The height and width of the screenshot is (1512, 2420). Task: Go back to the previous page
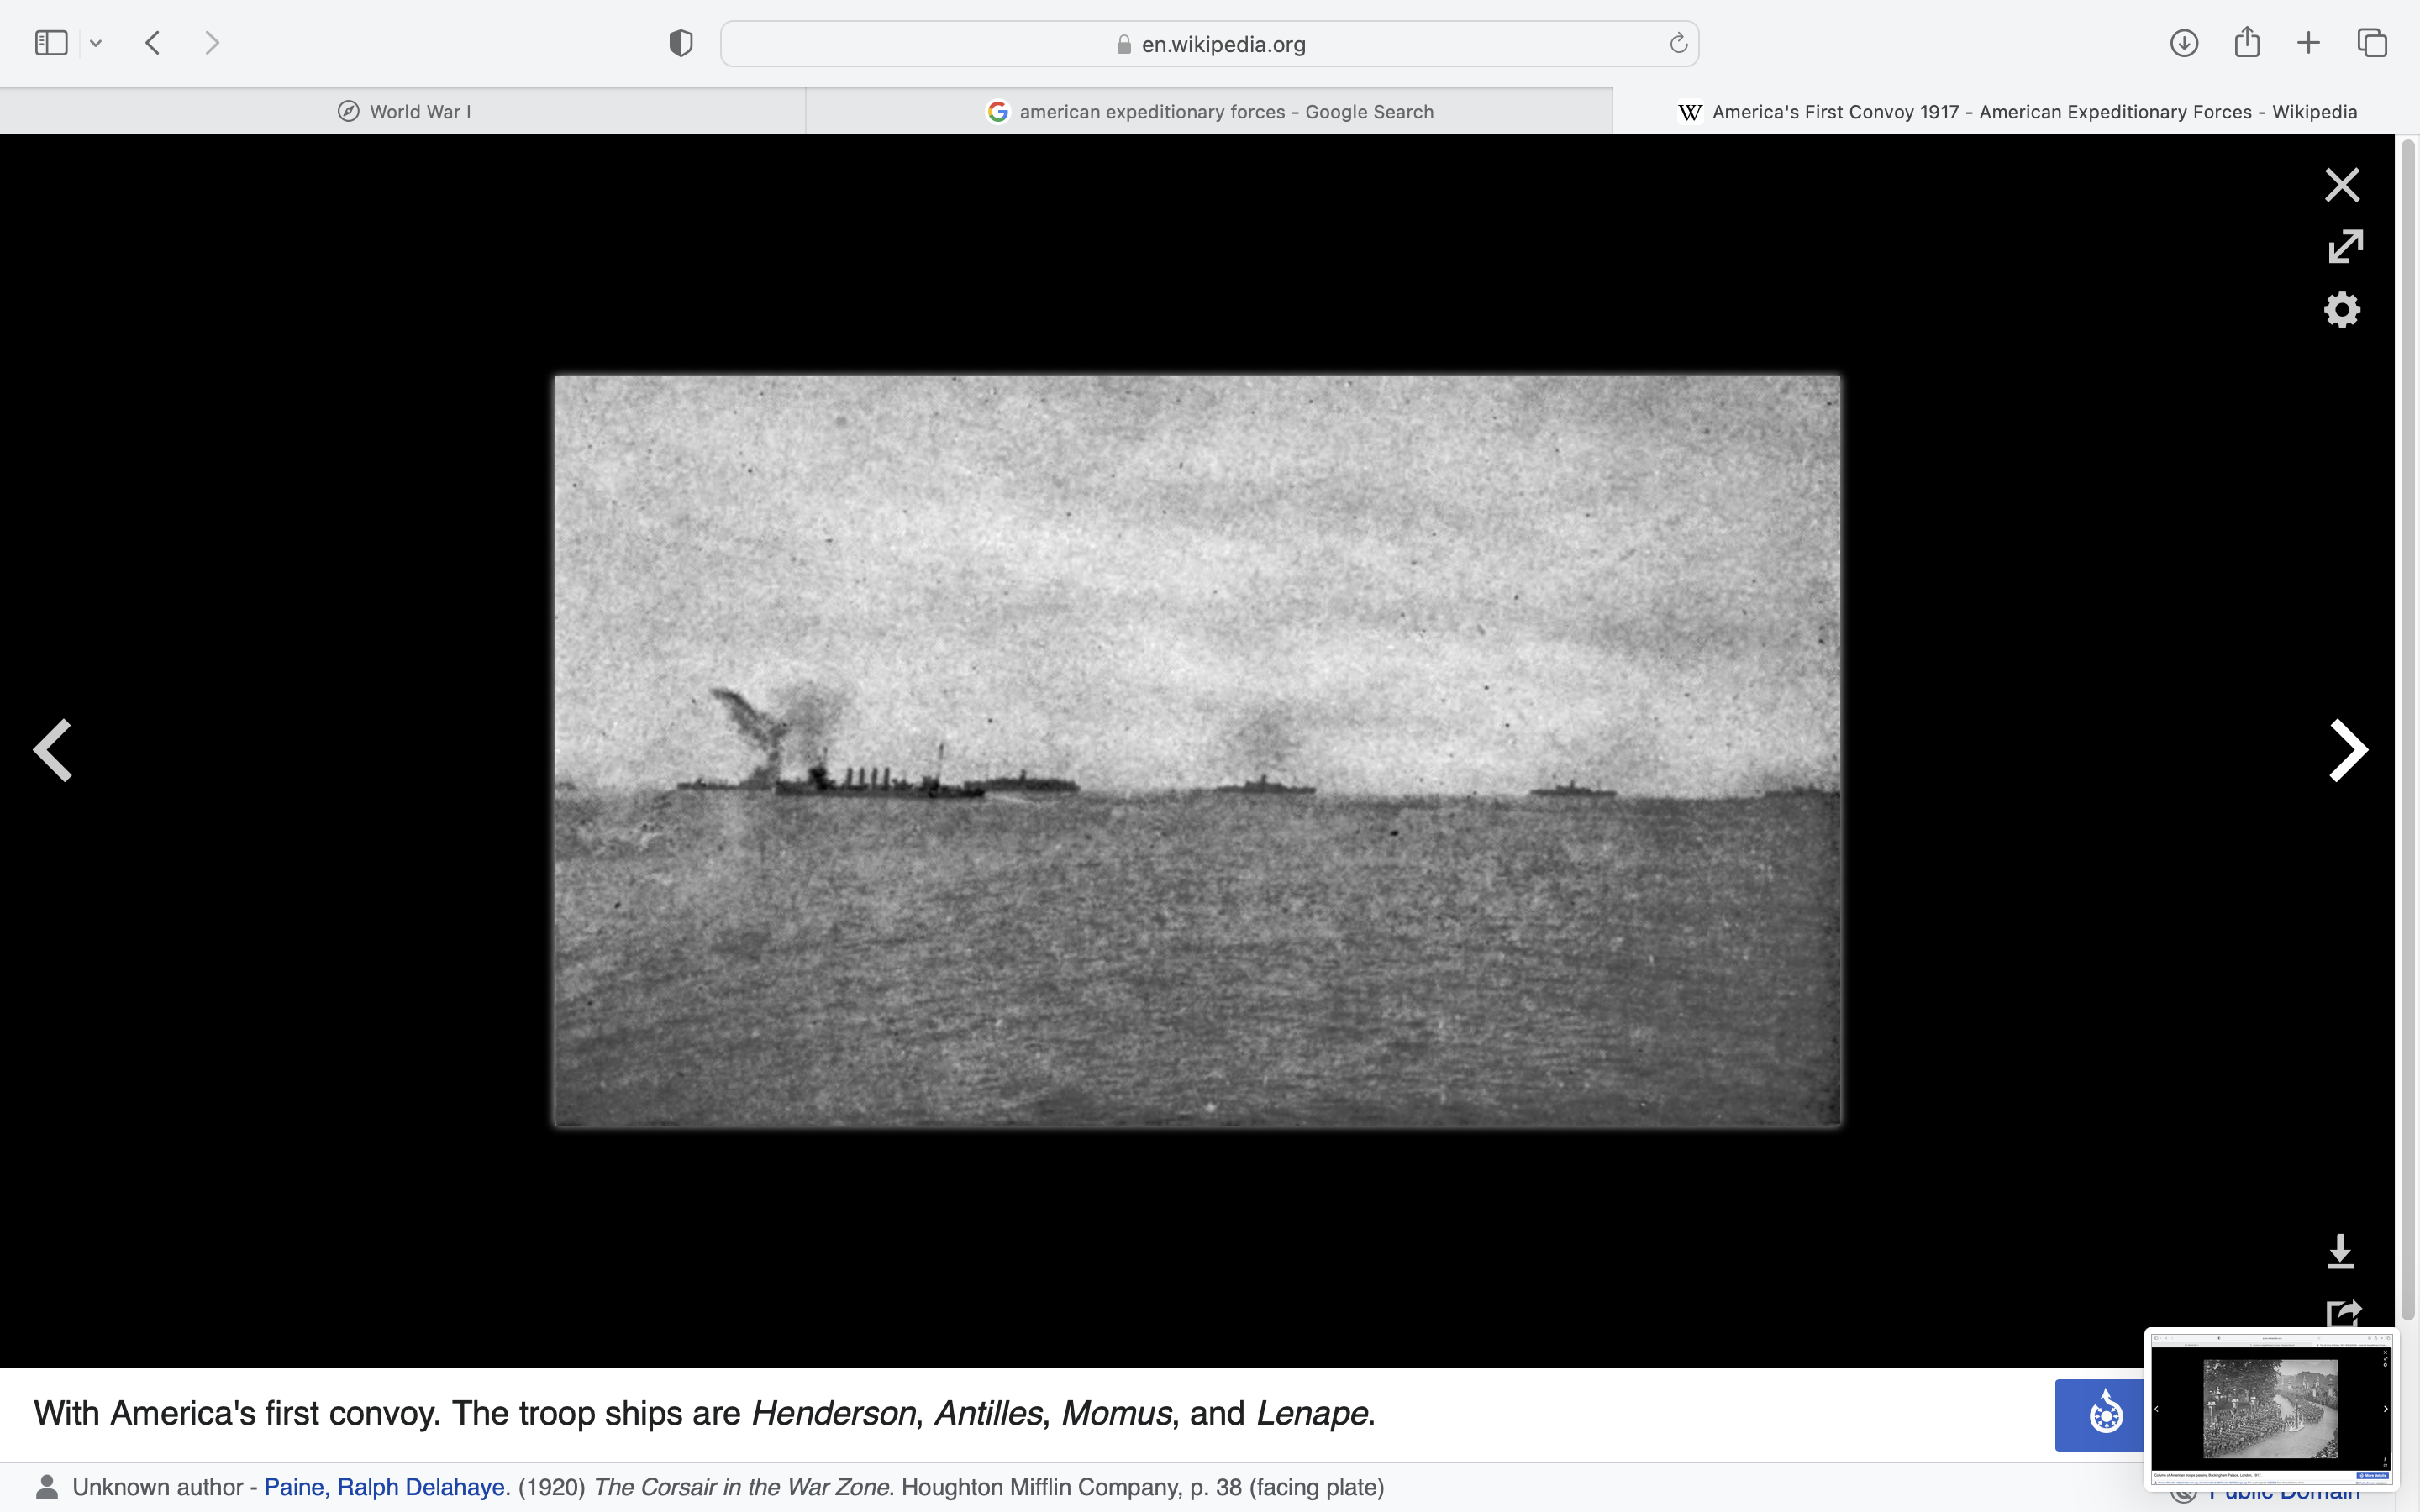(153, 43)
